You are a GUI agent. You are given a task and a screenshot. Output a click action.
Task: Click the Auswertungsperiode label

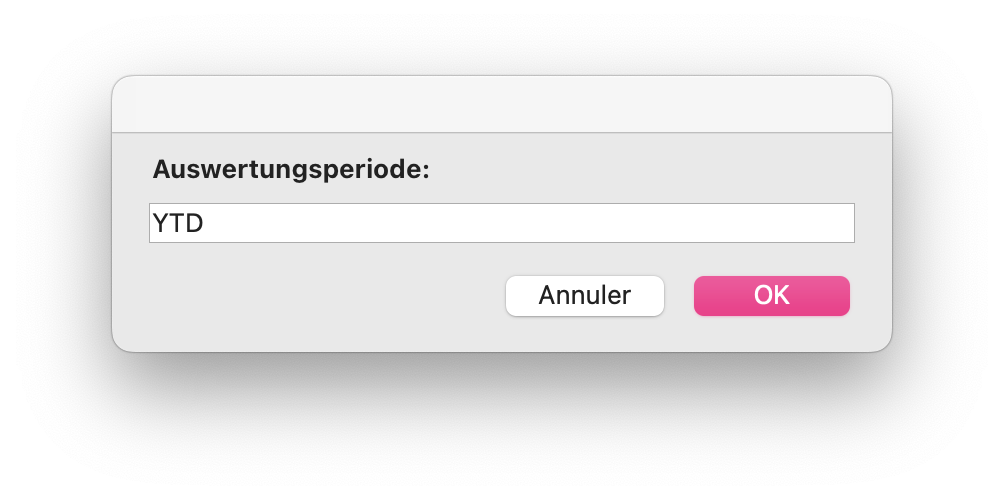(291, 170)
